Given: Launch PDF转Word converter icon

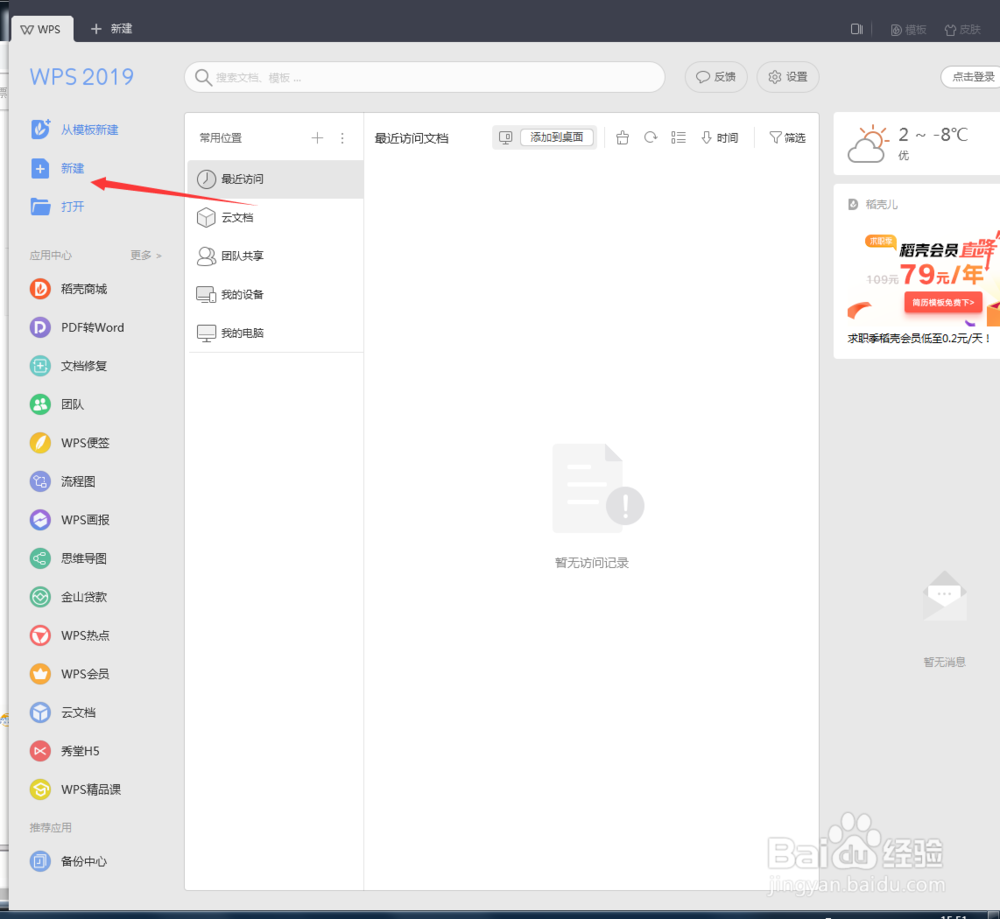Looking at the screenshot, I should (x=40, y=327).
